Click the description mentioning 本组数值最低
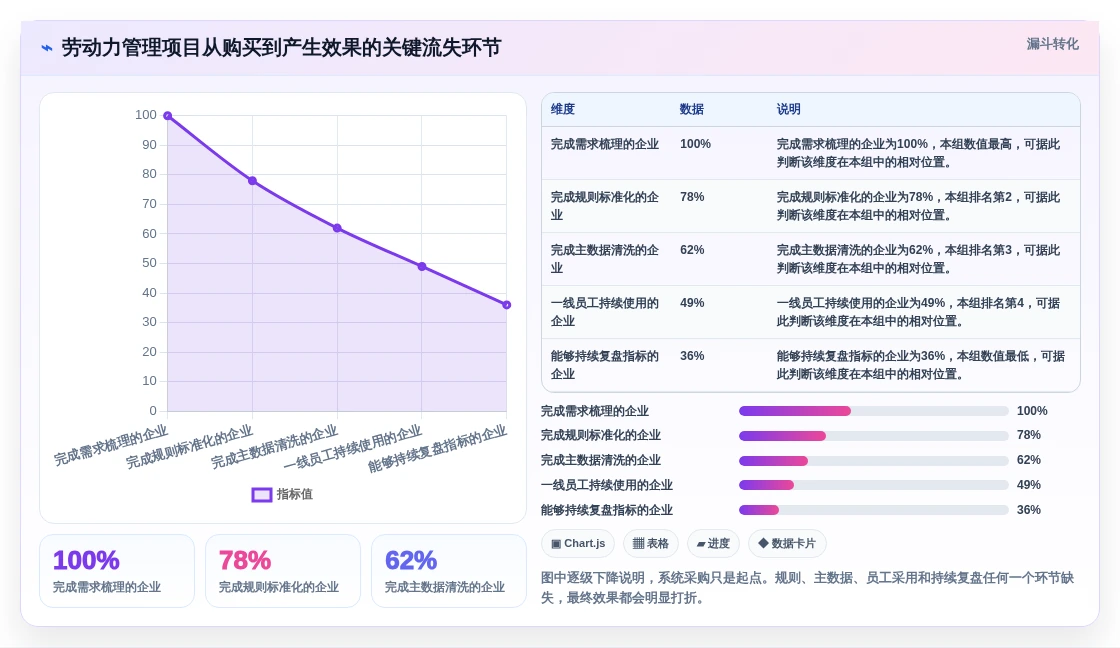The width and height of the screenshot is (1120, 648). [921, 364]
